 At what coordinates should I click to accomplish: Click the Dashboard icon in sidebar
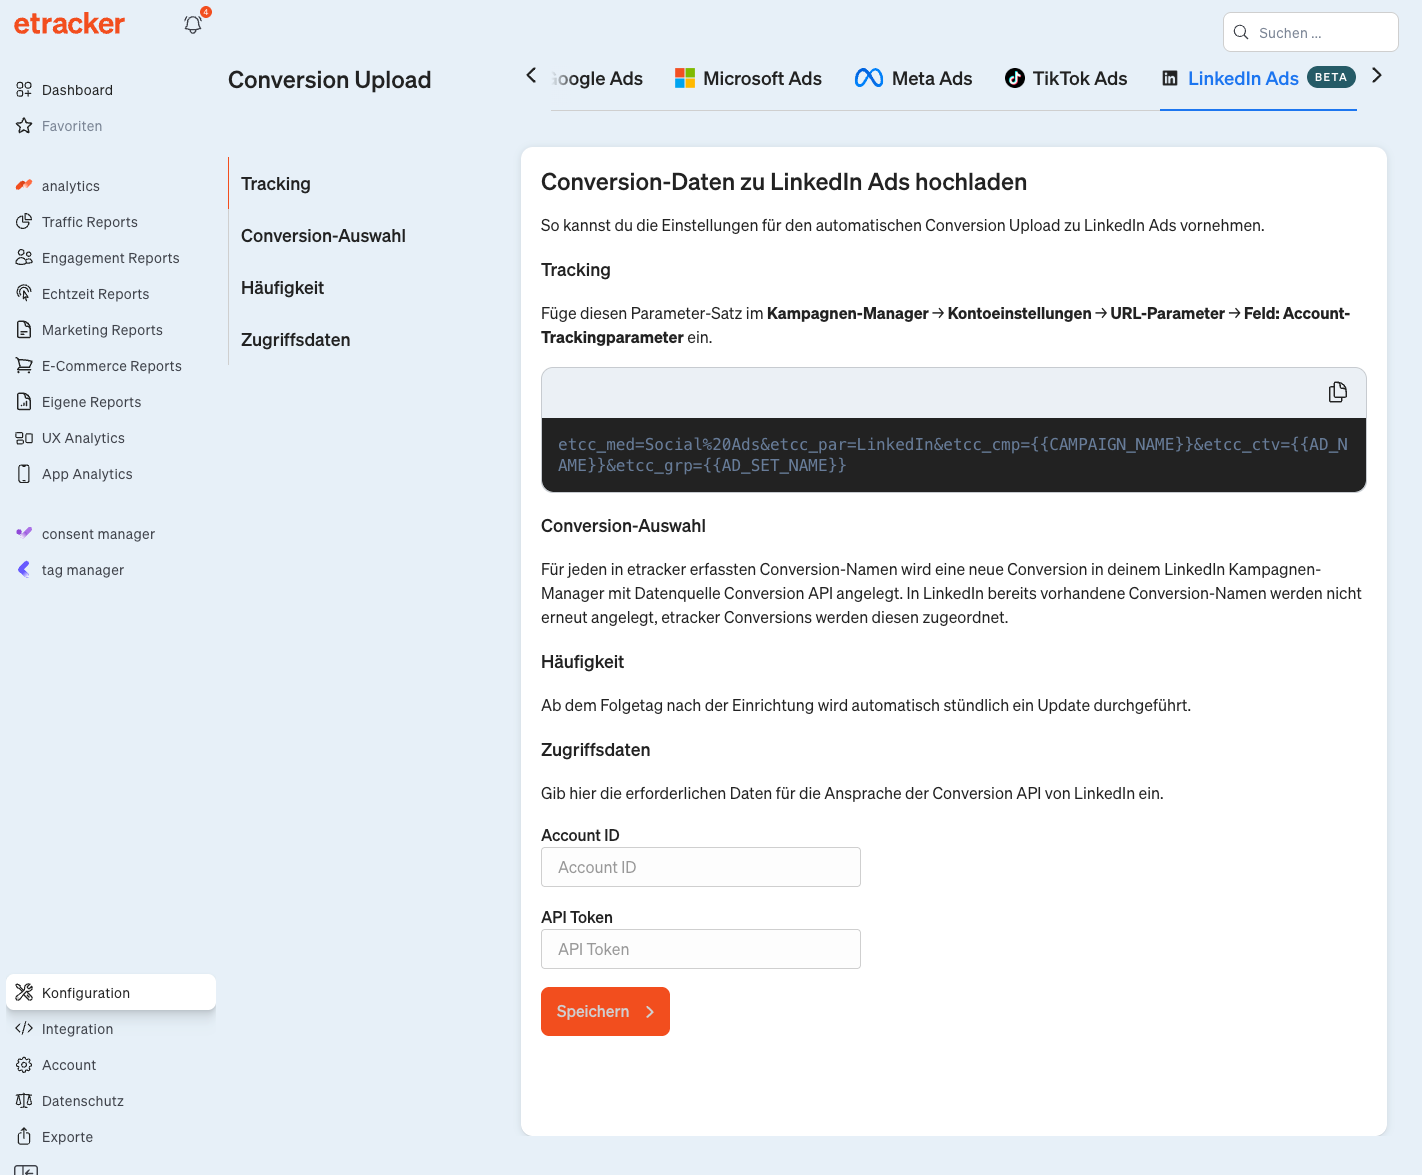[x=24, y=90]
